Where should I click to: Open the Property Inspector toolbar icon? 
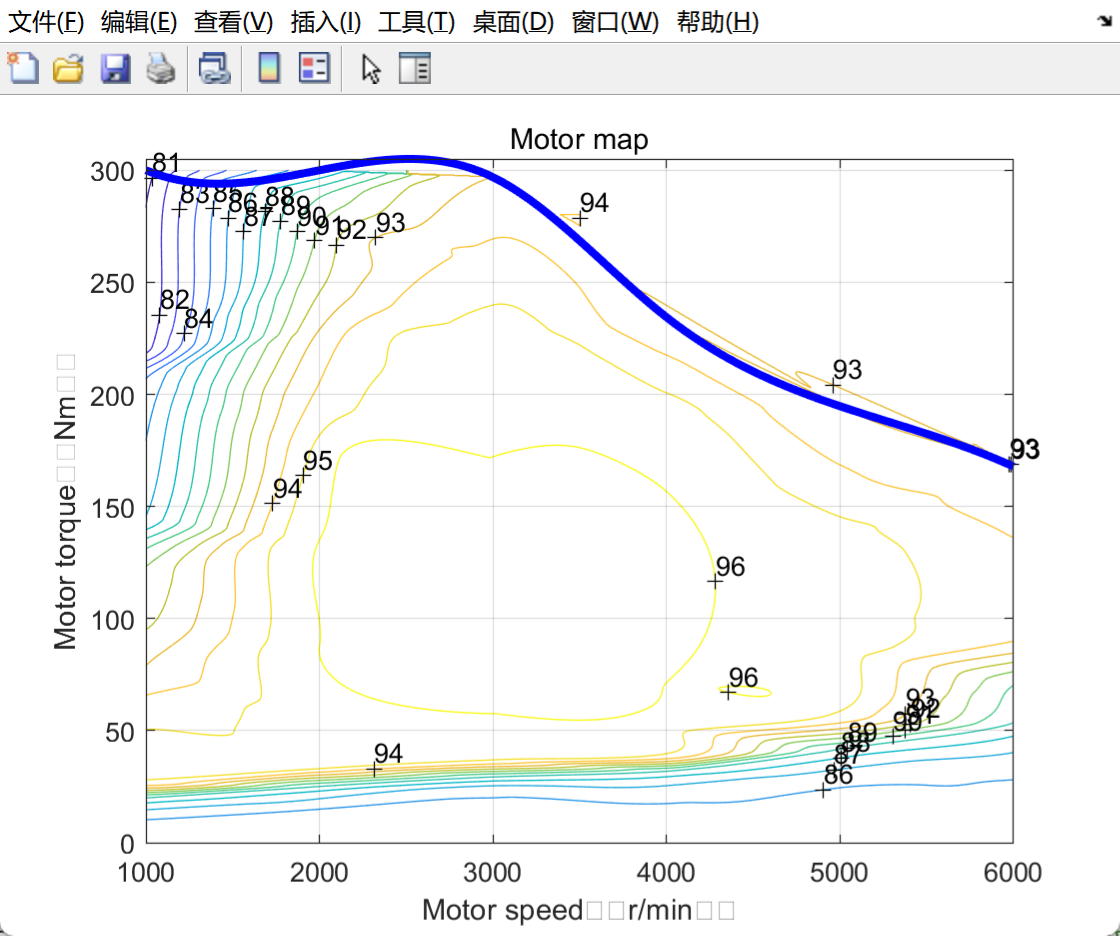click(414, 69)
